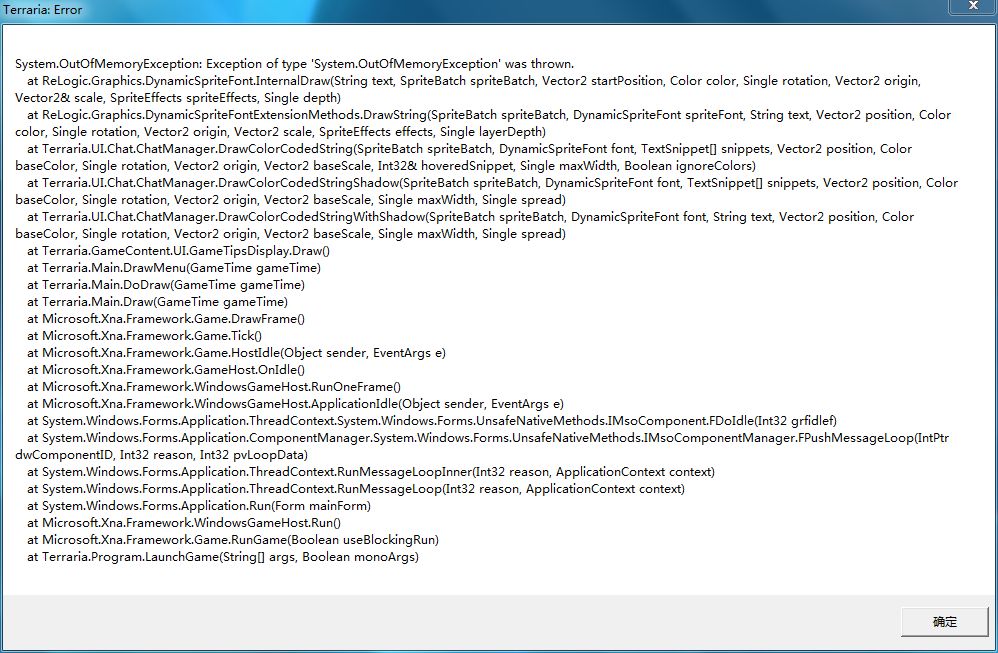Click the Game.RunGame line
Screen dimensions: 998x653
(x=233, y=540)
